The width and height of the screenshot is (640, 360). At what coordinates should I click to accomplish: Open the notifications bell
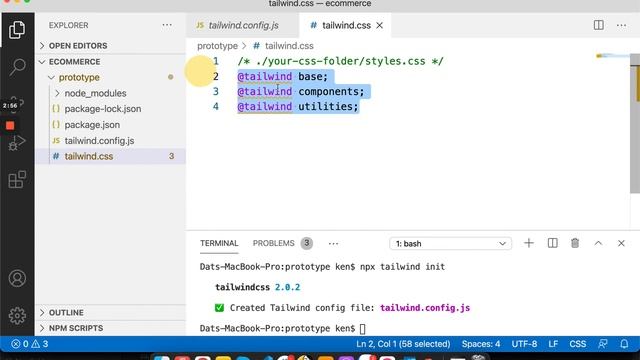pos(624,344)
